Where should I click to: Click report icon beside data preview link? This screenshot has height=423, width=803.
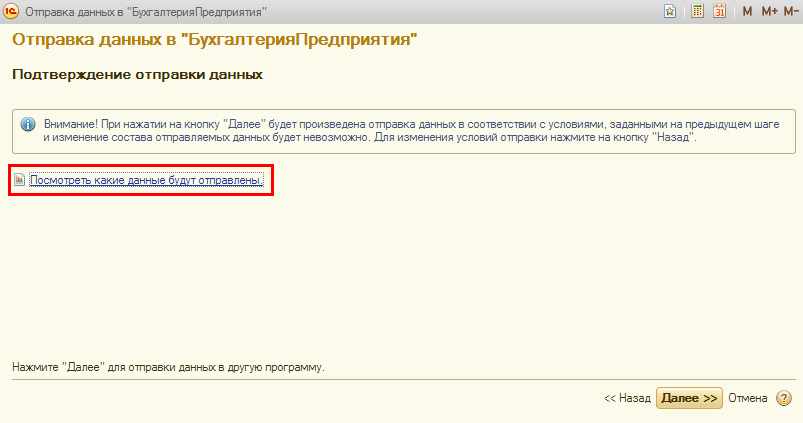point(19,179)
